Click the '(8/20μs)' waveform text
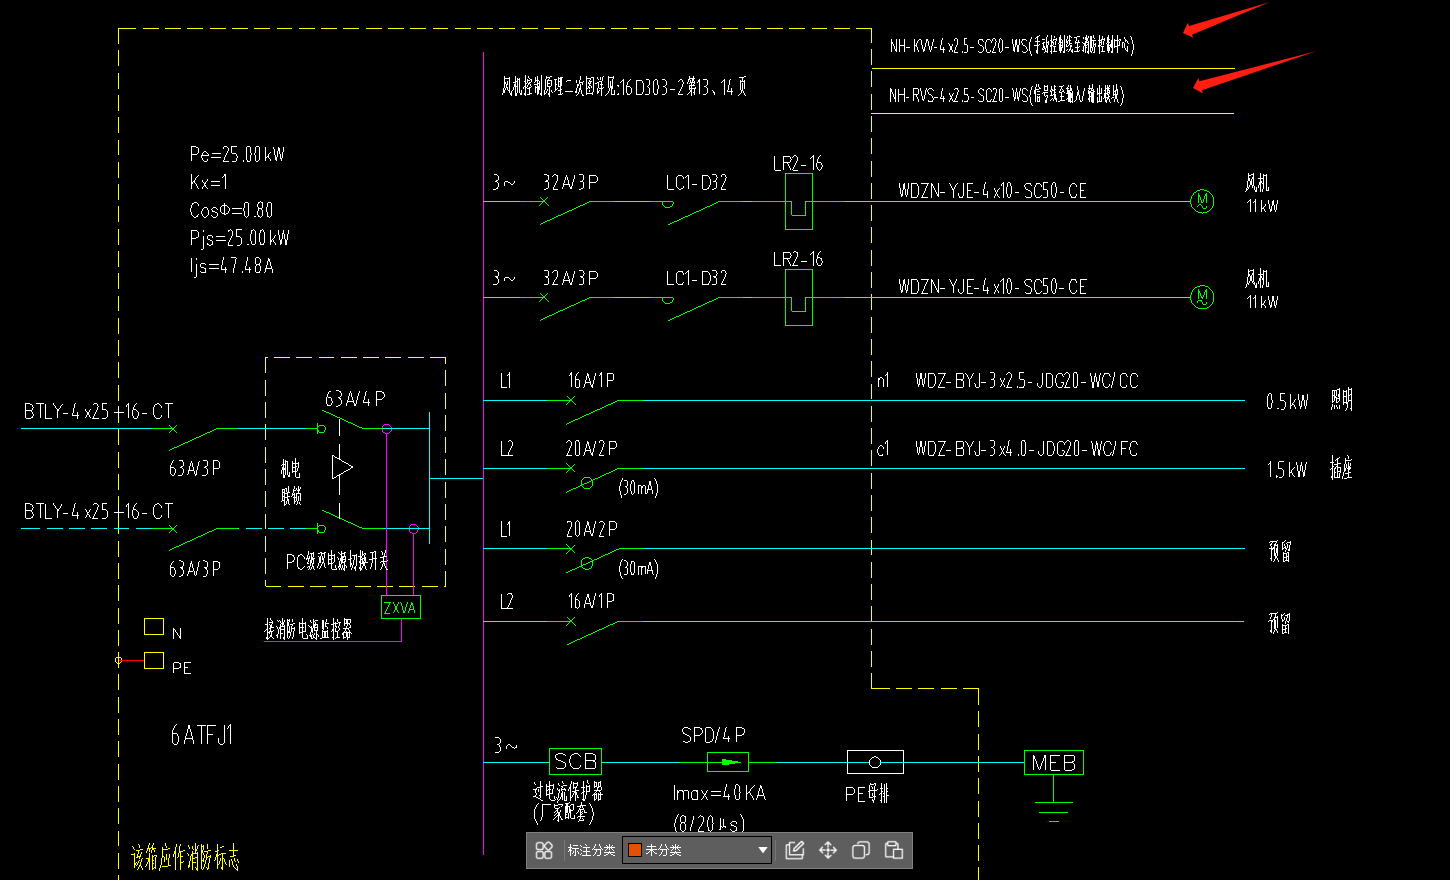This screenshot has height=880, width=1450. [709, 823]
